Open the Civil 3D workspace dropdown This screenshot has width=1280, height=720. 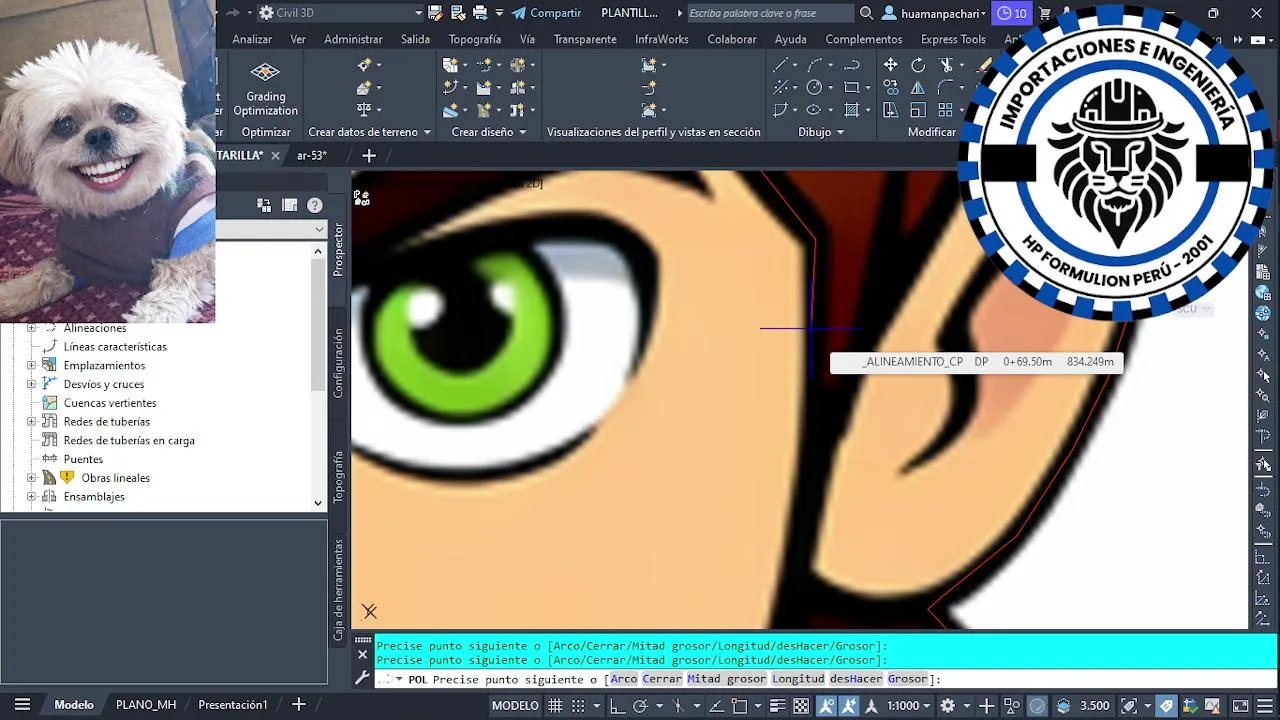click(340, 13)
